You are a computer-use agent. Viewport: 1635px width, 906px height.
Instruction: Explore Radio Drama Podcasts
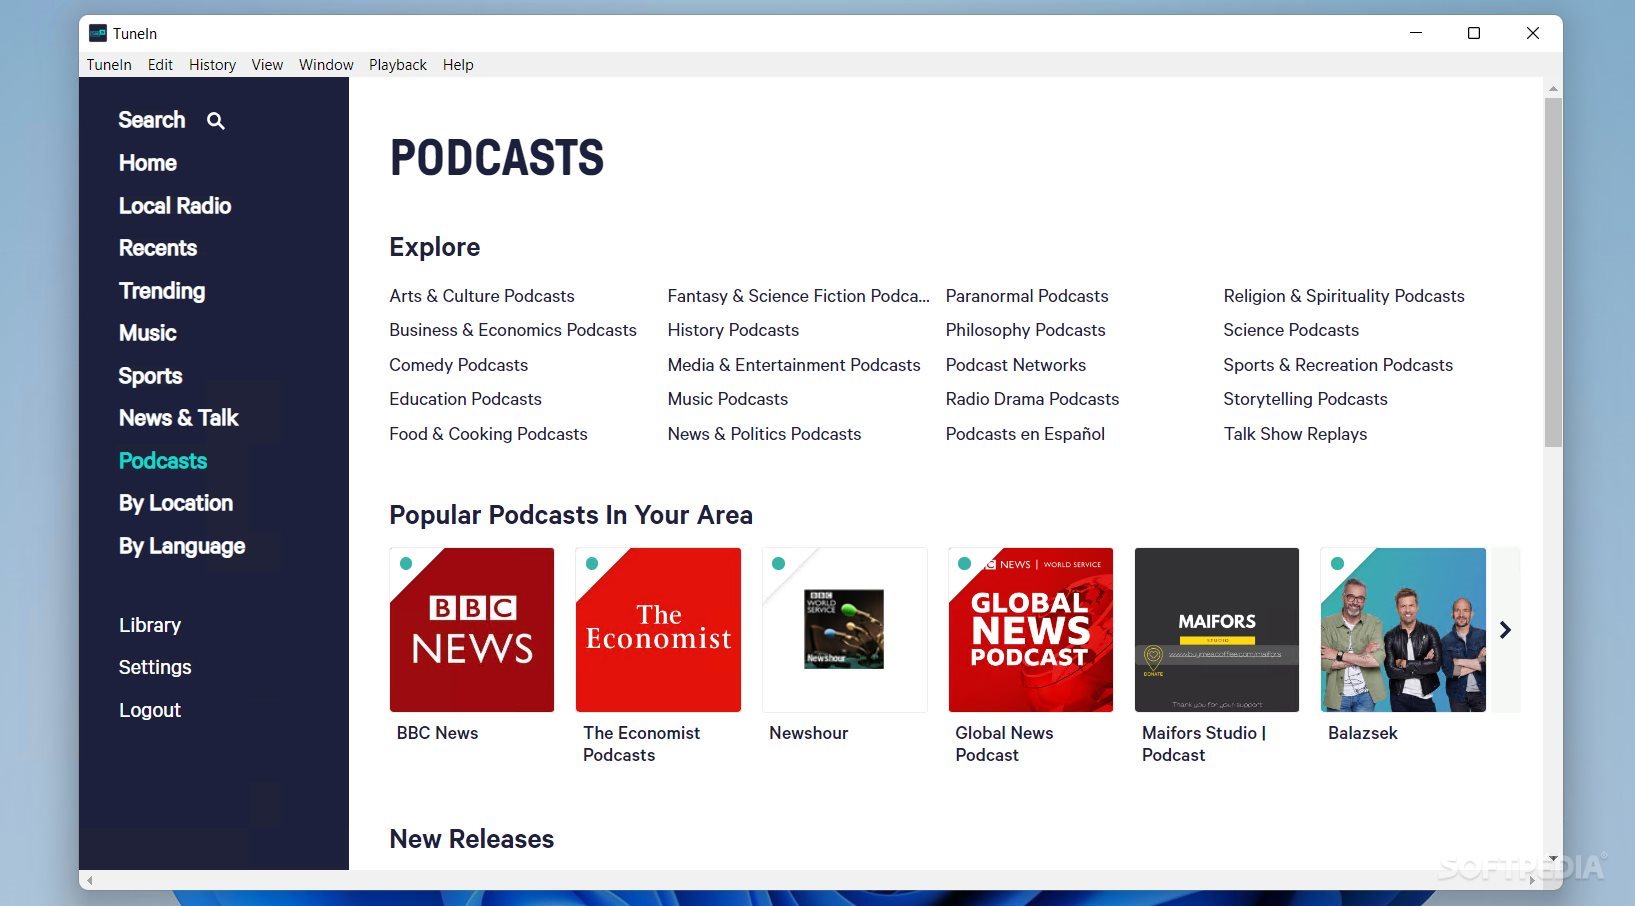pyautogui.click(x=1033, y=399)
